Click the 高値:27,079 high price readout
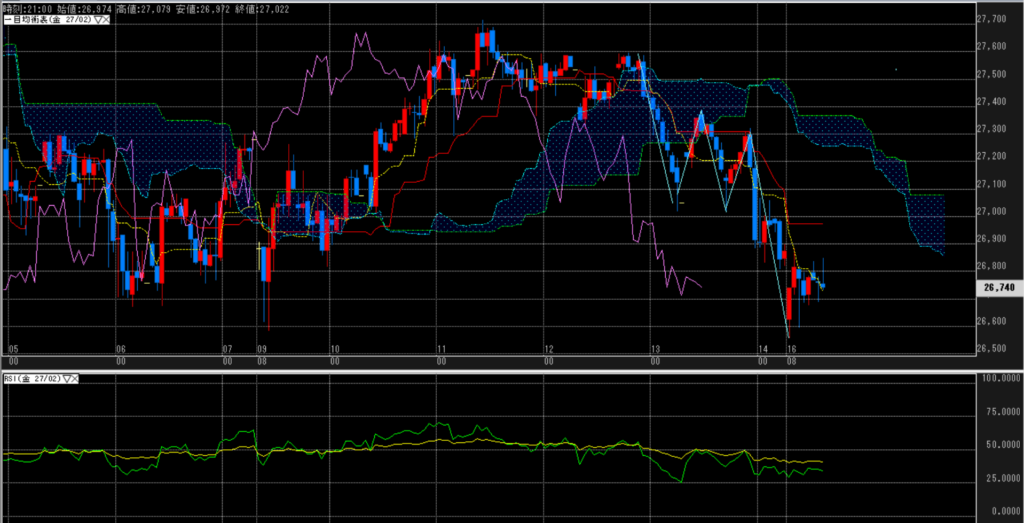This screenshot has width=1024, height=523. click(146, 7)
